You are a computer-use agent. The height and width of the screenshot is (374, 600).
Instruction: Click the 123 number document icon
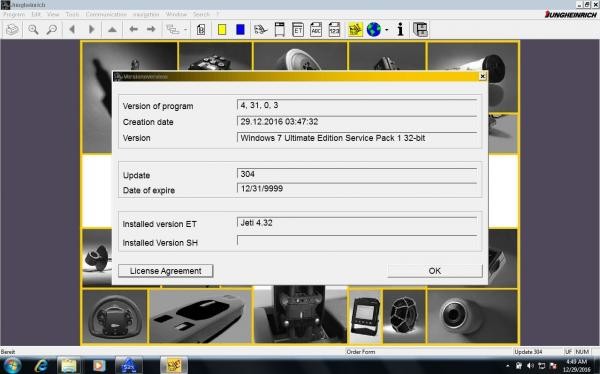tap(334, 29)
